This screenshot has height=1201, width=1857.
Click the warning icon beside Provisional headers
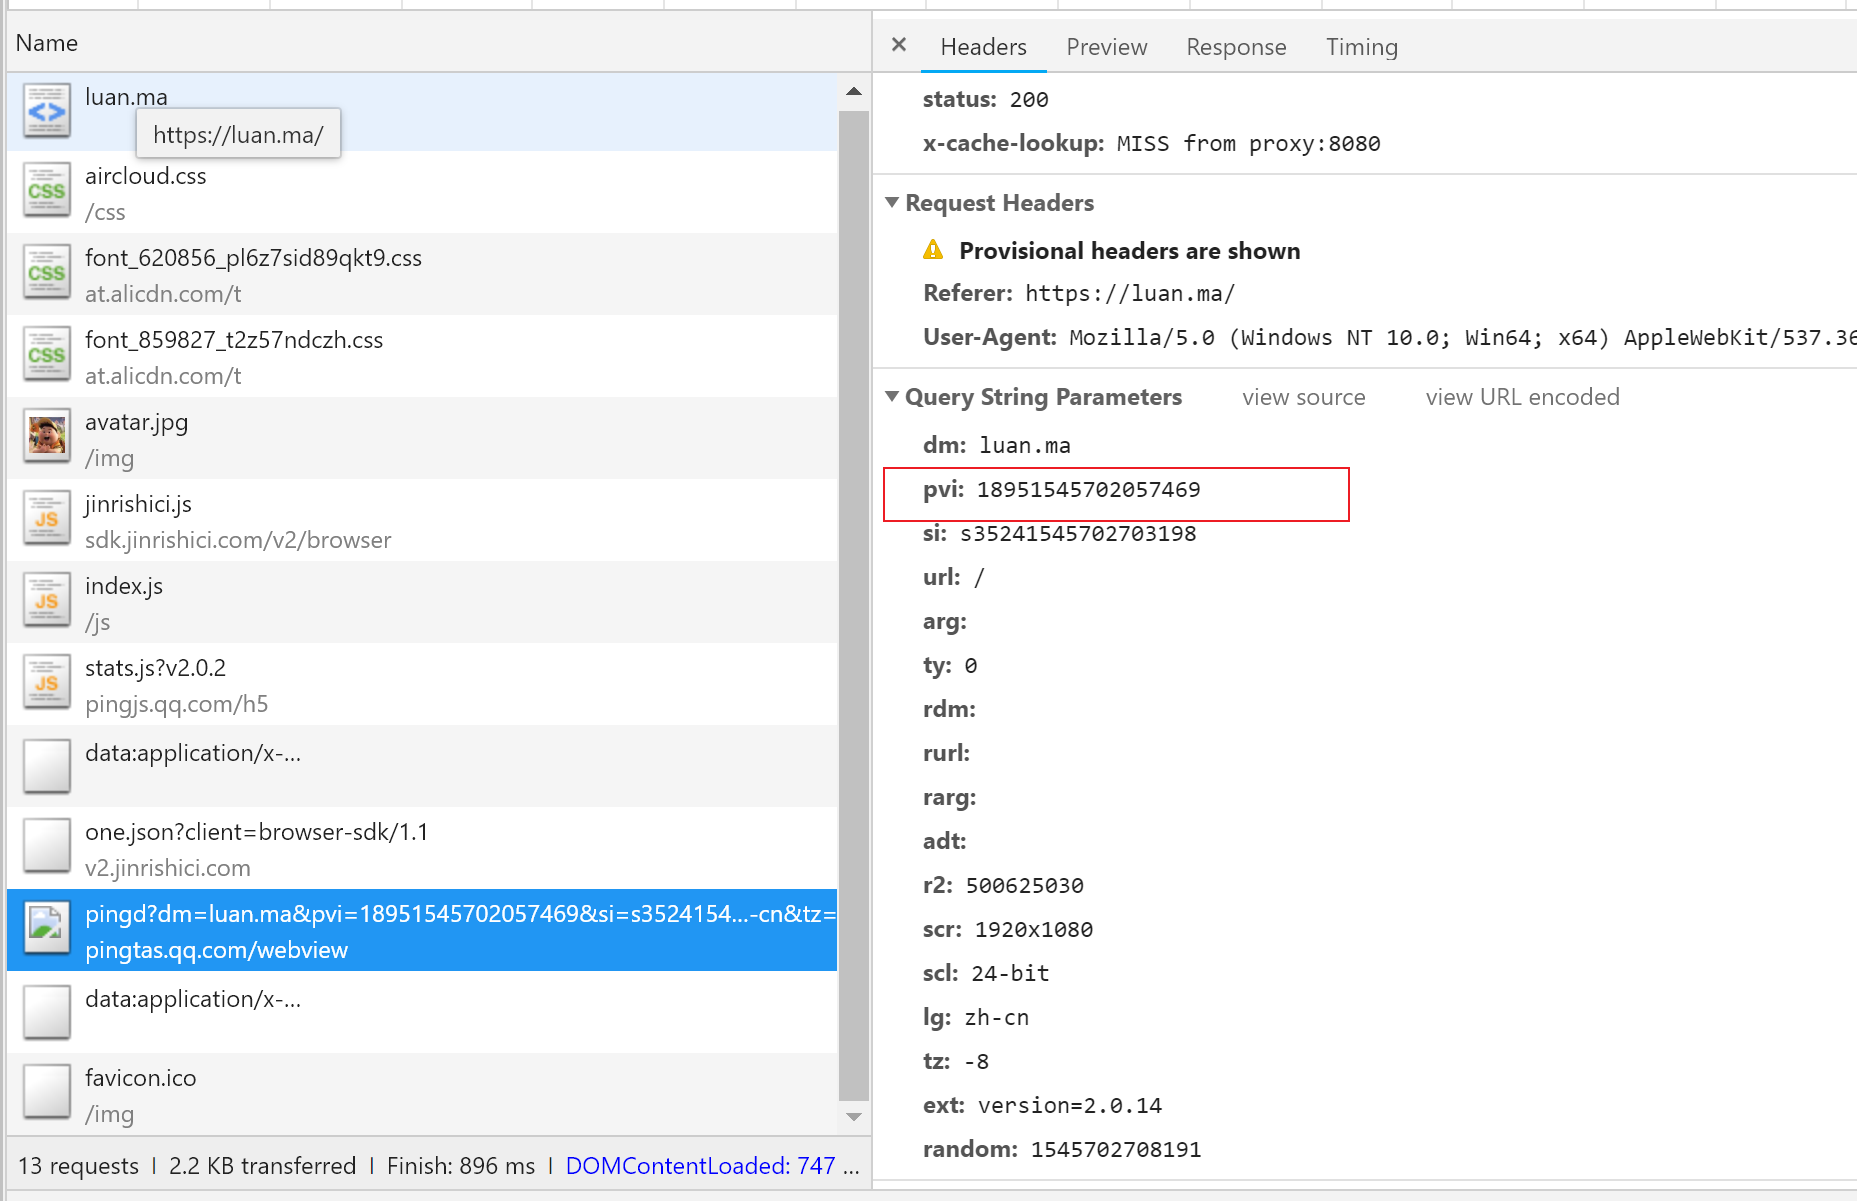point(933,250)
